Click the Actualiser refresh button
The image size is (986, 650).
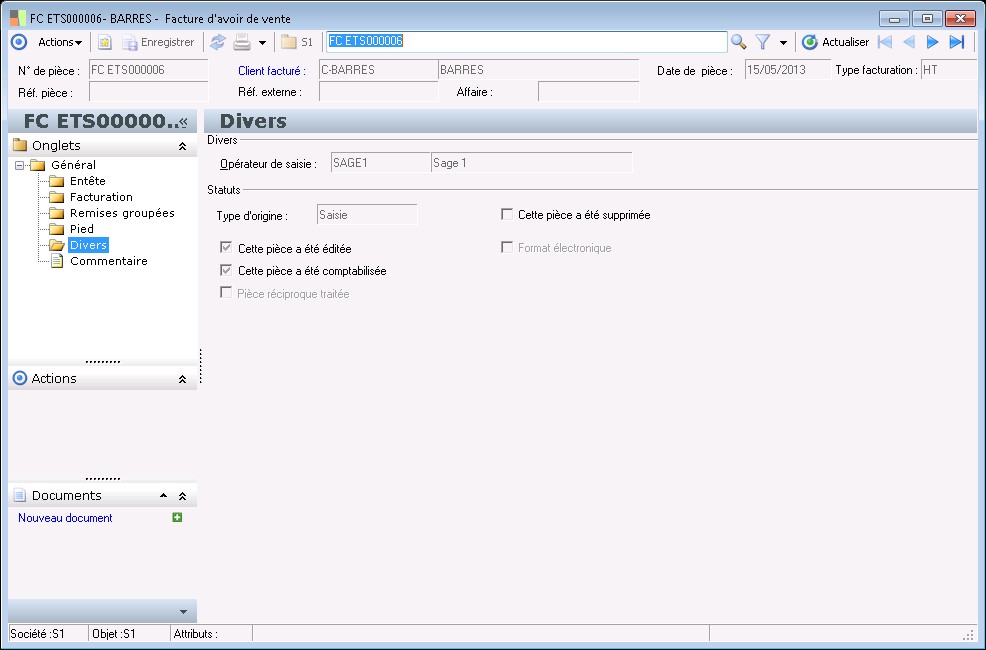[836, 42]
